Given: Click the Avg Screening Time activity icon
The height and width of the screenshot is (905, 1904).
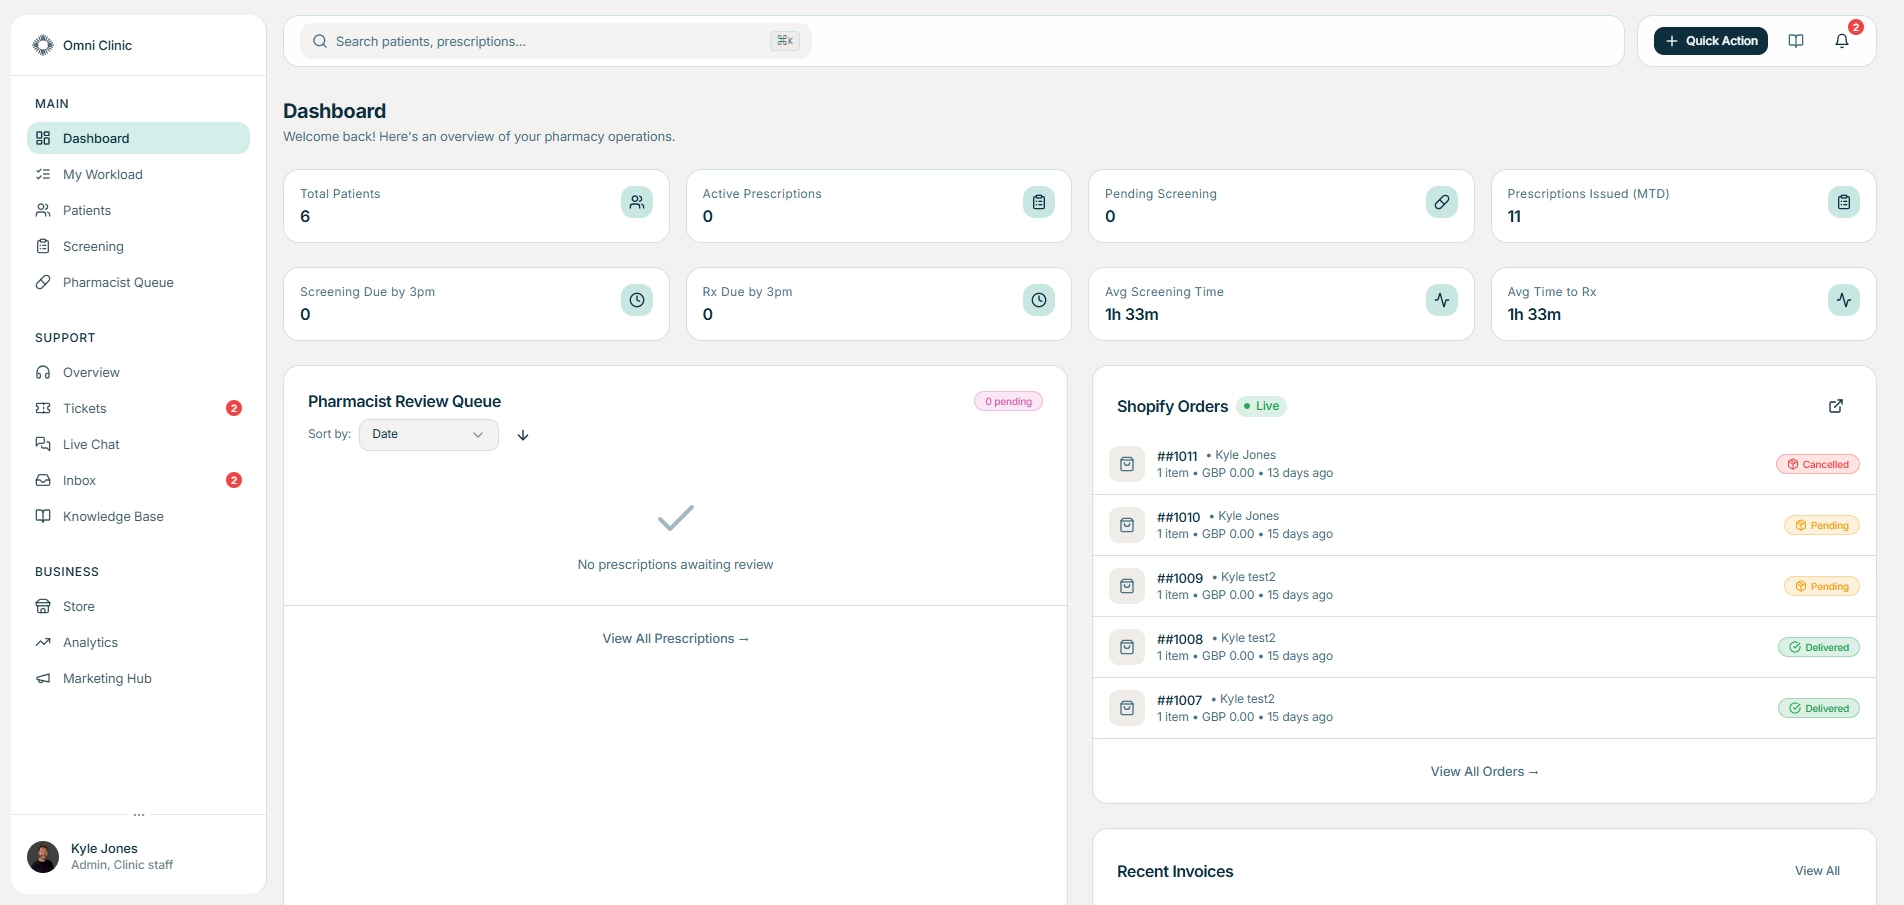Looking at the screenshot, I should click(1441, 301).
